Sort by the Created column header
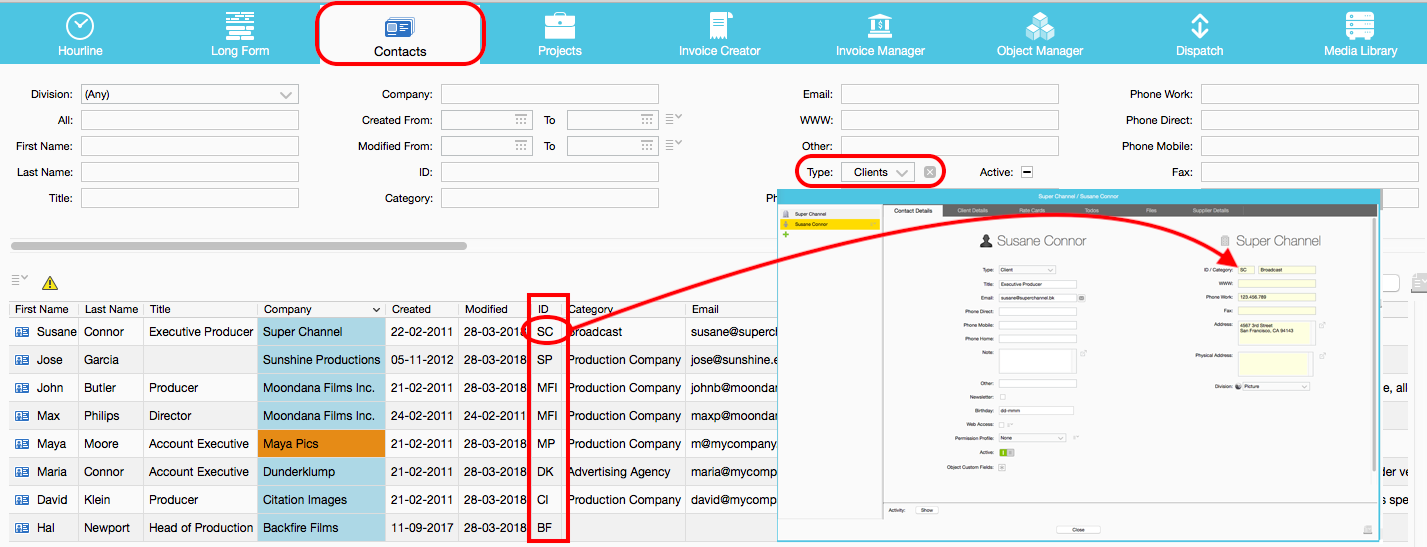The width and height of the screenshot is (1427, 547). 422,309
